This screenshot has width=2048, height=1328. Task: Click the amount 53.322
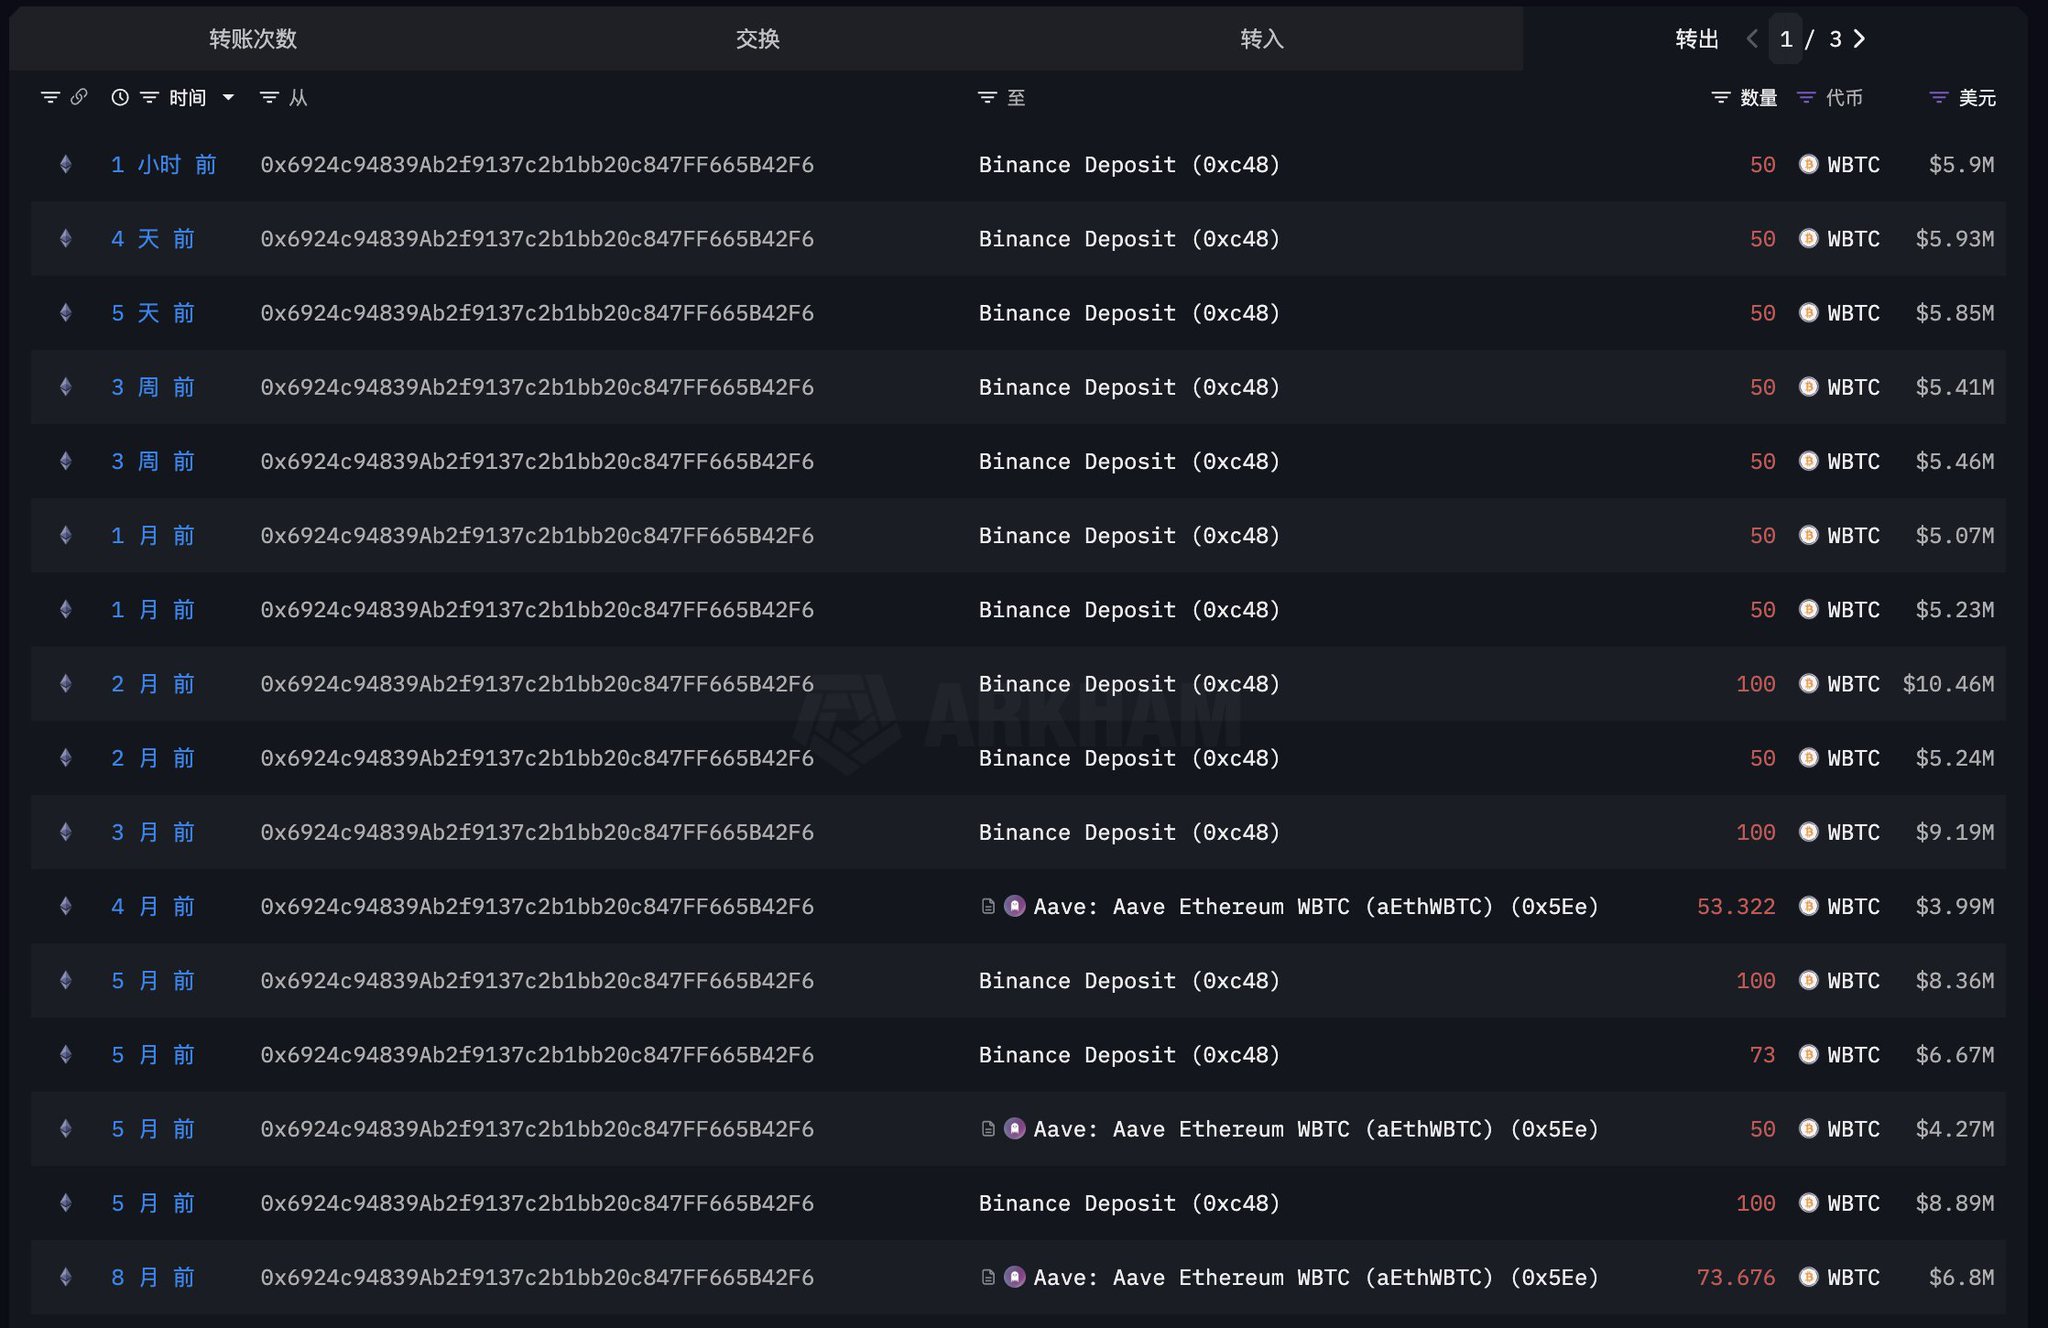[1736, 907]
